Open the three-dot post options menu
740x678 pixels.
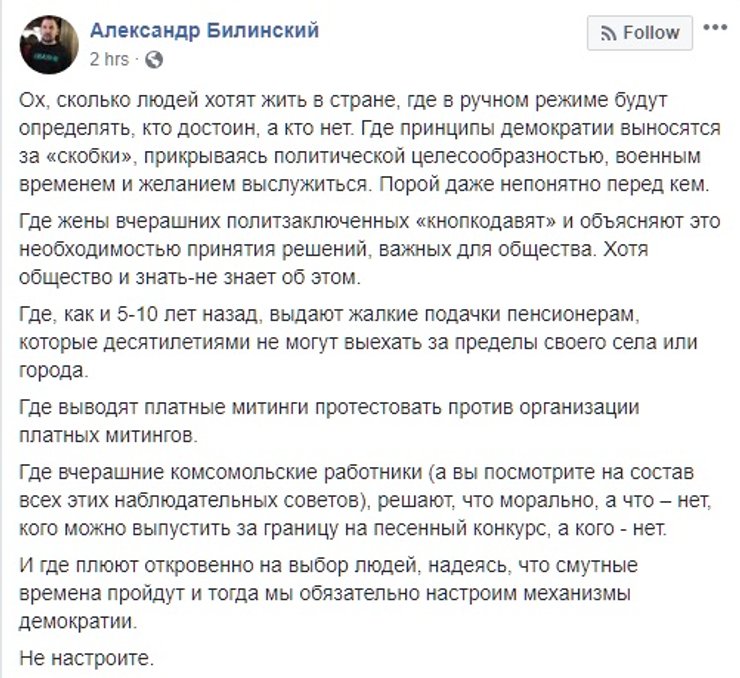[715, 28]
